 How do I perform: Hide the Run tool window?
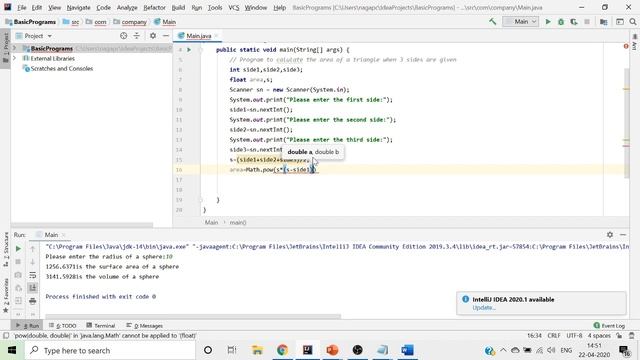(623, 235)
